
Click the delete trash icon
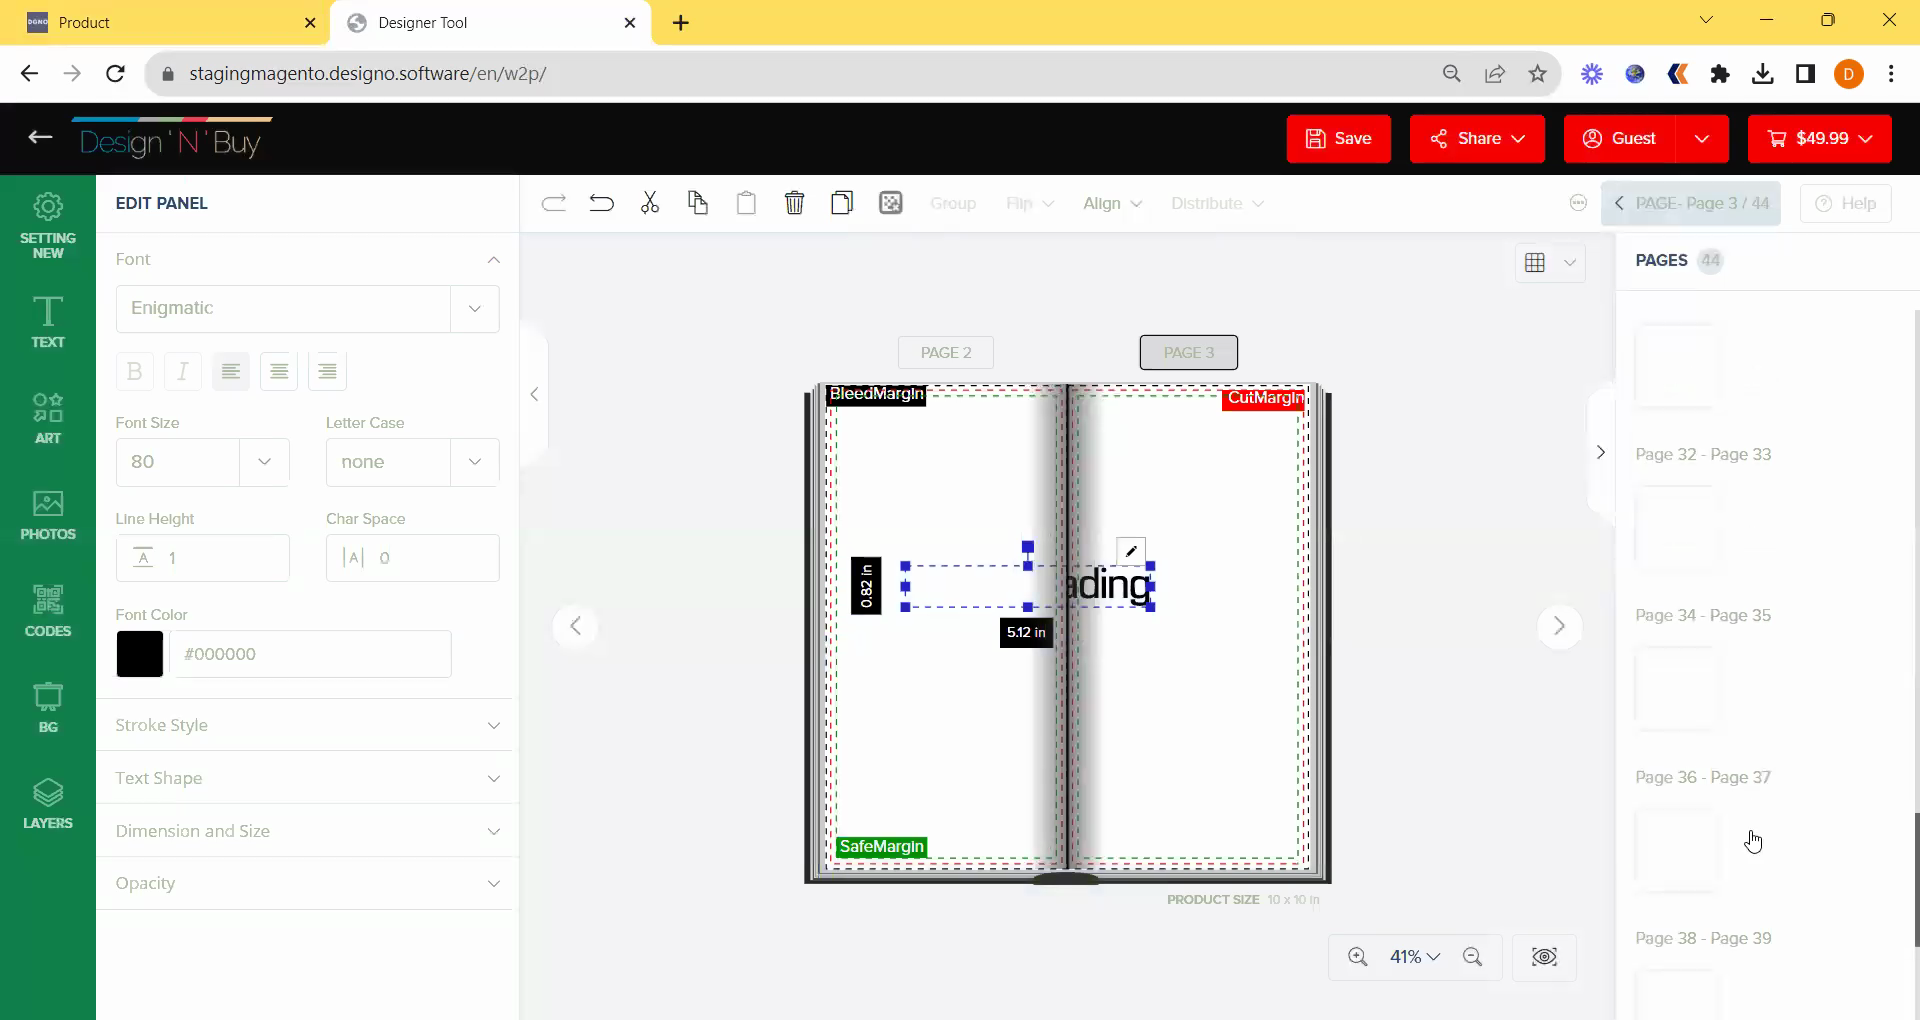794,204
